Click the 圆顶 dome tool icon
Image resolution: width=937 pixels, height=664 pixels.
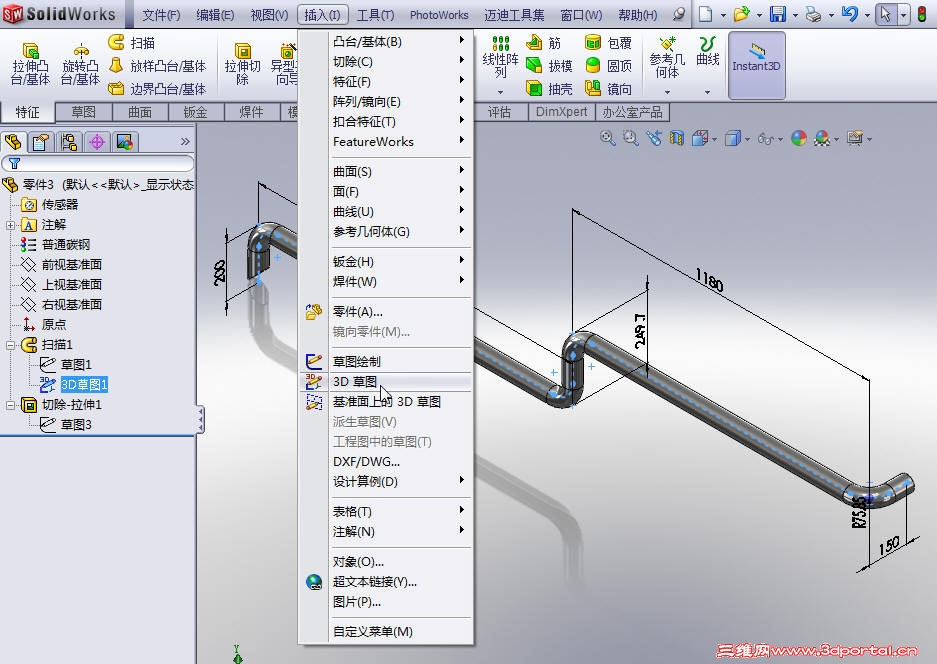coord(593,65)
